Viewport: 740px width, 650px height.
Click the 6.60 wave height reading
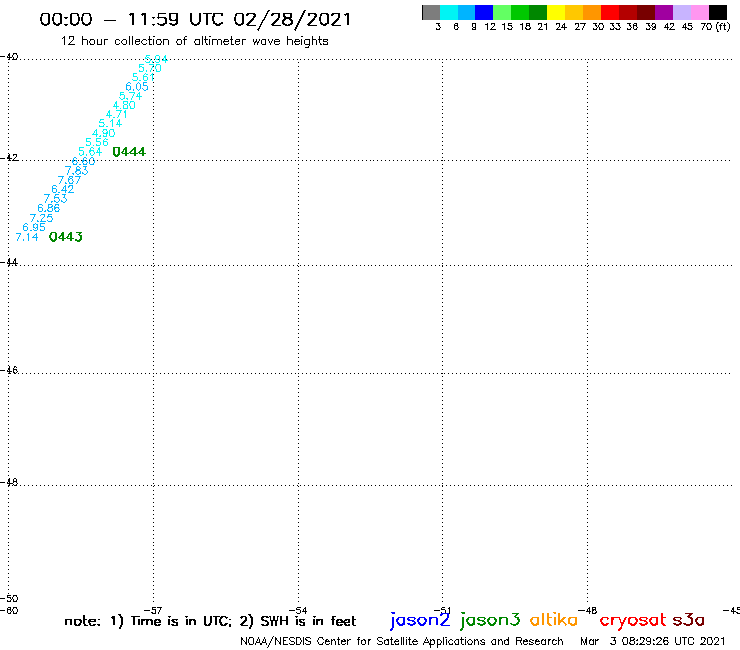click(x=84, y=161)
